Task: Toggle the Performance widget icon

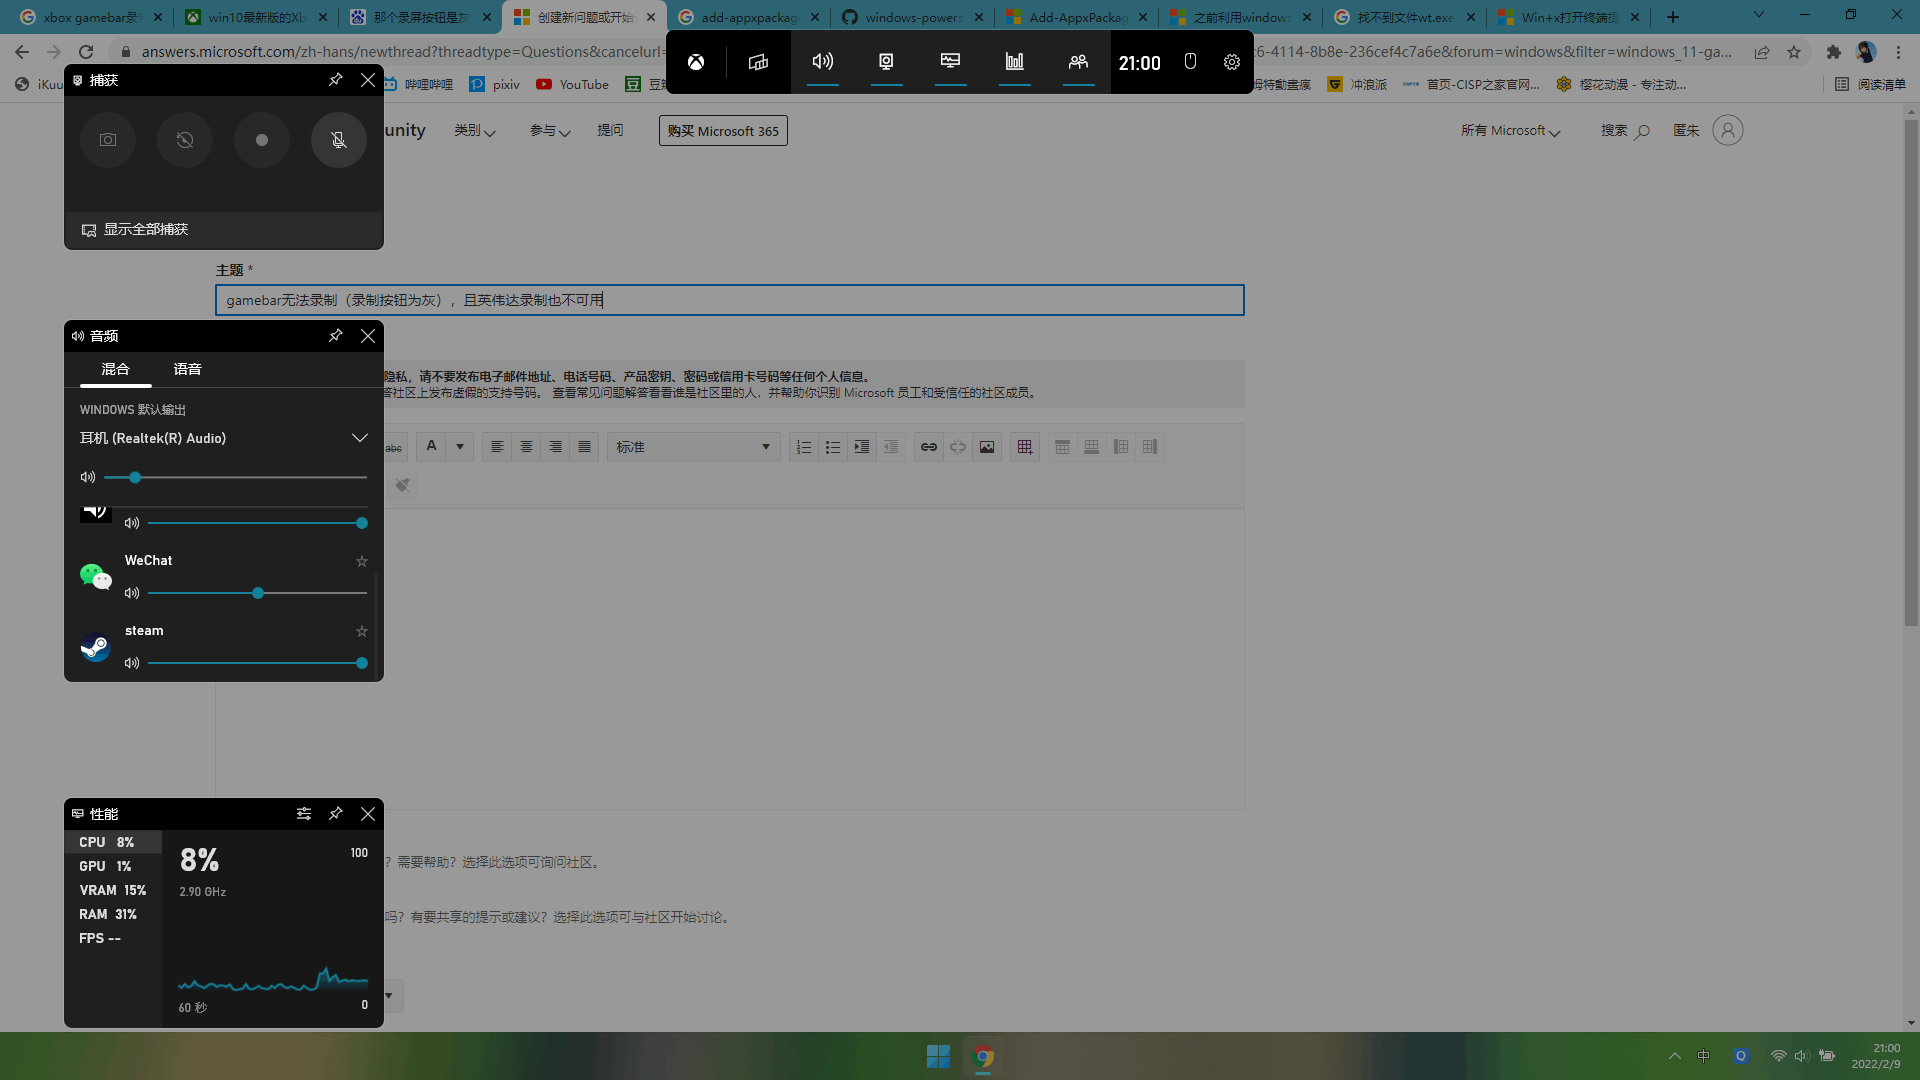Action: (x=950, y=62)
